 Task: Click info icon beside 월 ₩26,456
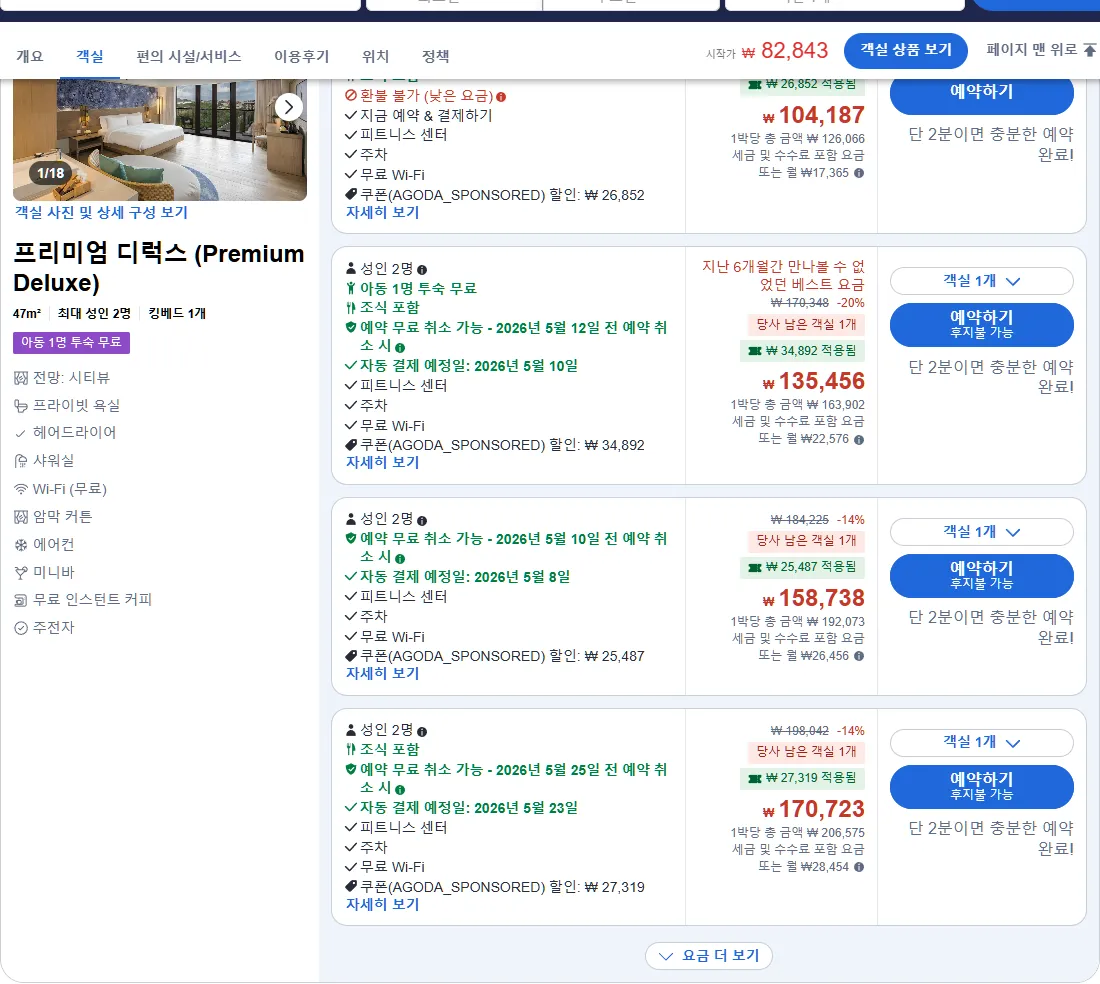pos(859,656)
